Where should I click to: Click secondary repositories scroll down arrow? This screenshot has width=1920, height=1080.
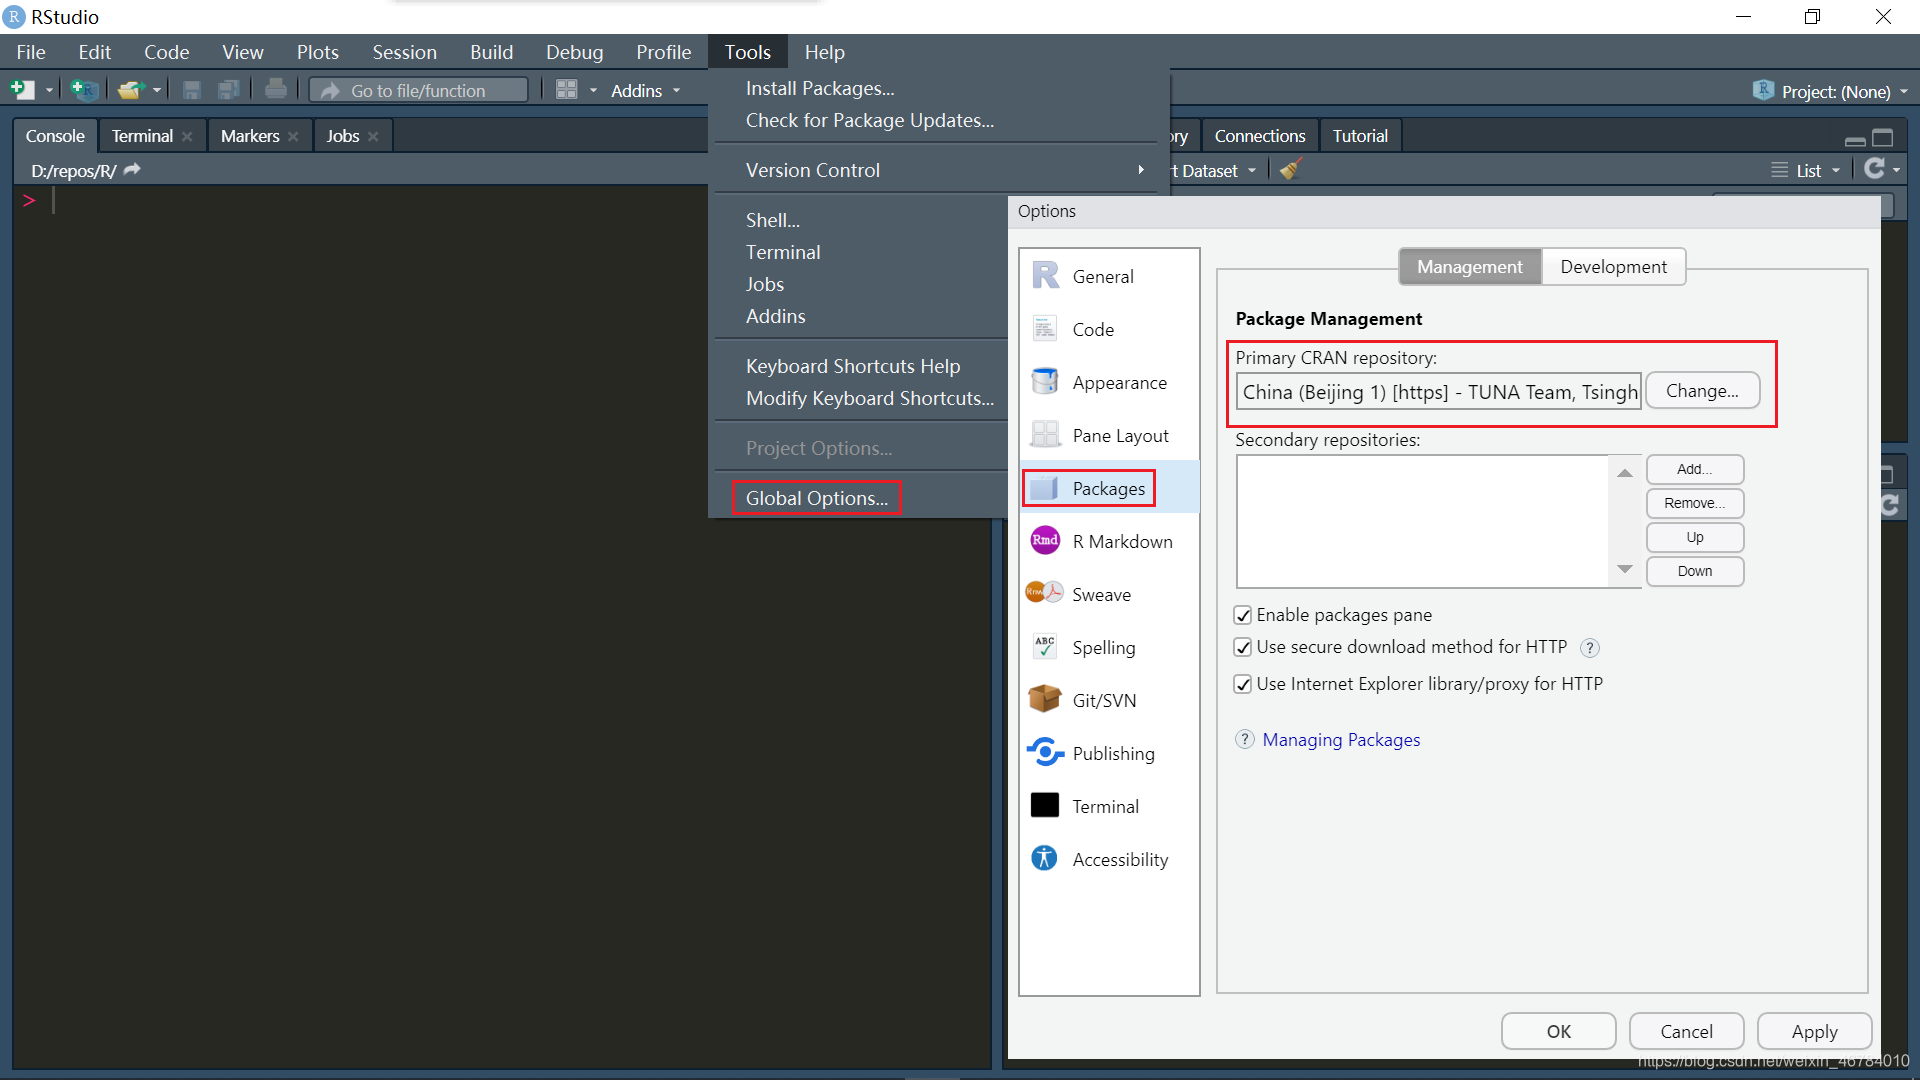pos(1624,569)
